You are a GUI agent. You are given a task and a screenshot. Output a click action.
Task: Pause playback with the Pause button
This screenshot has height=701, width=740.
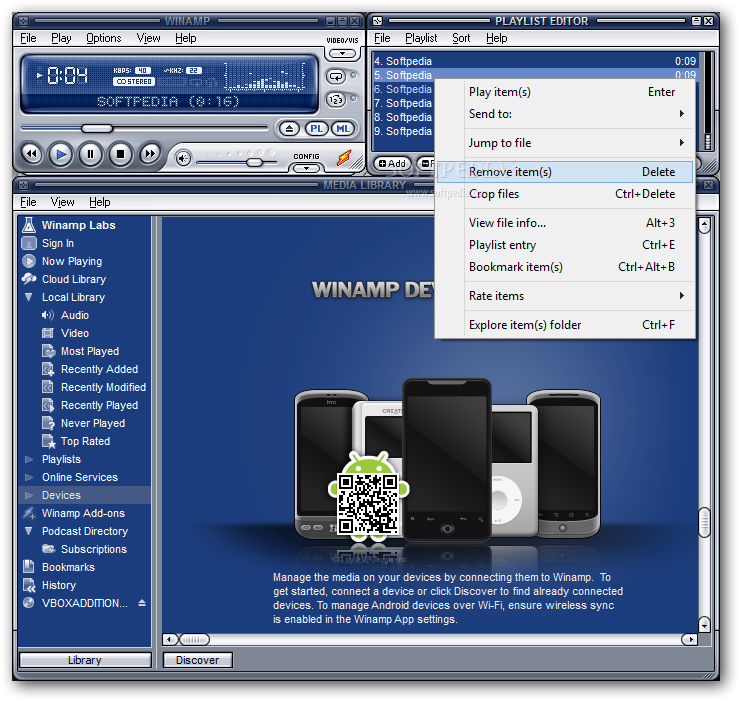tap(90, 154)
